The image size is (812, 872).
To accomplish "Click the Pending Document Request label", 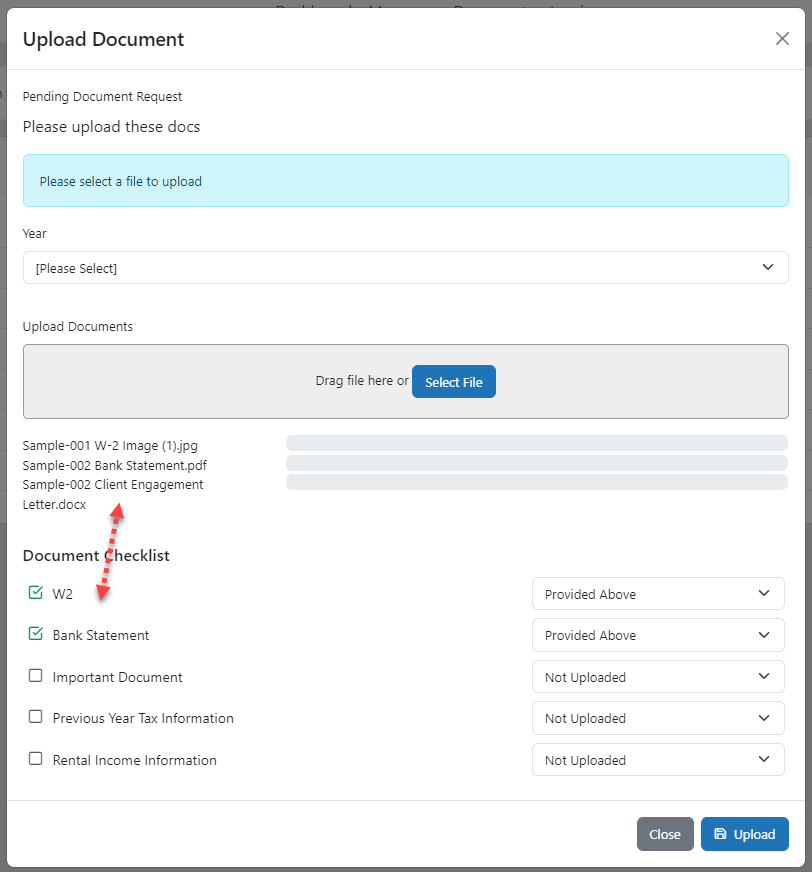I will (x=102, y=96).
